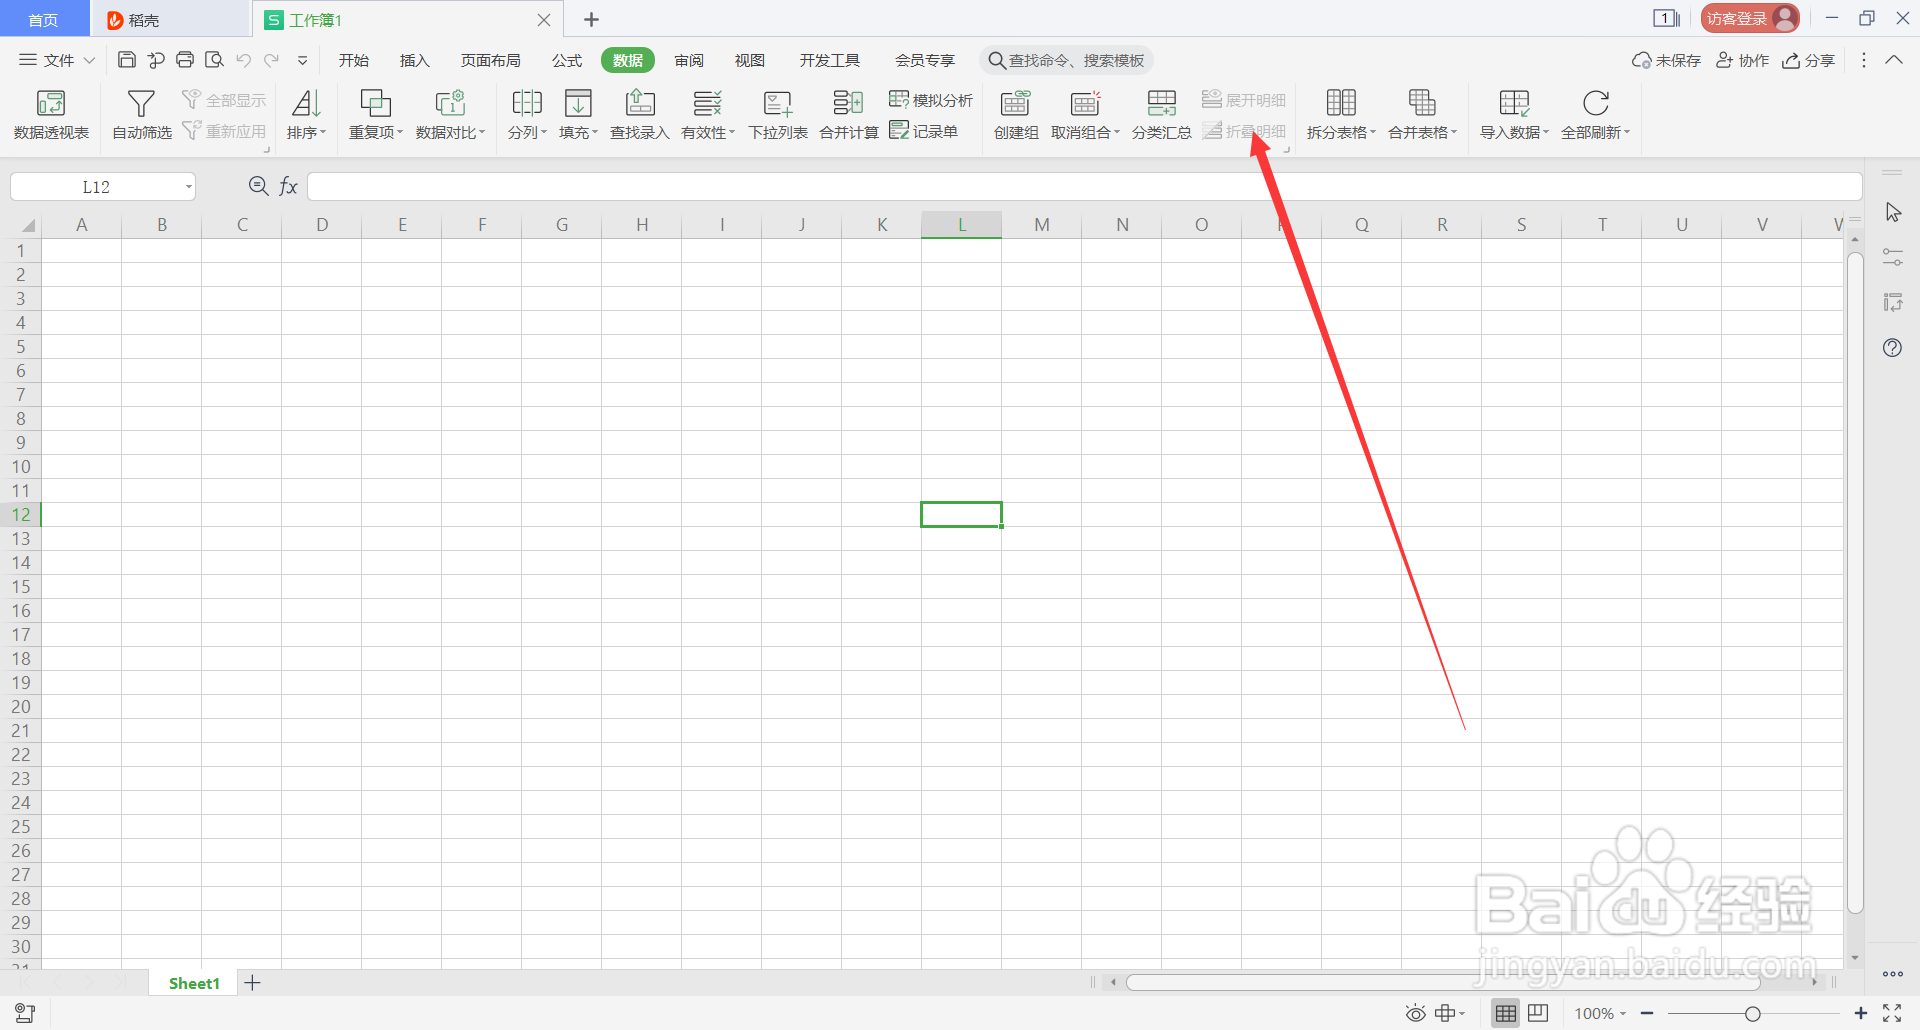Select the column L header

961,224
